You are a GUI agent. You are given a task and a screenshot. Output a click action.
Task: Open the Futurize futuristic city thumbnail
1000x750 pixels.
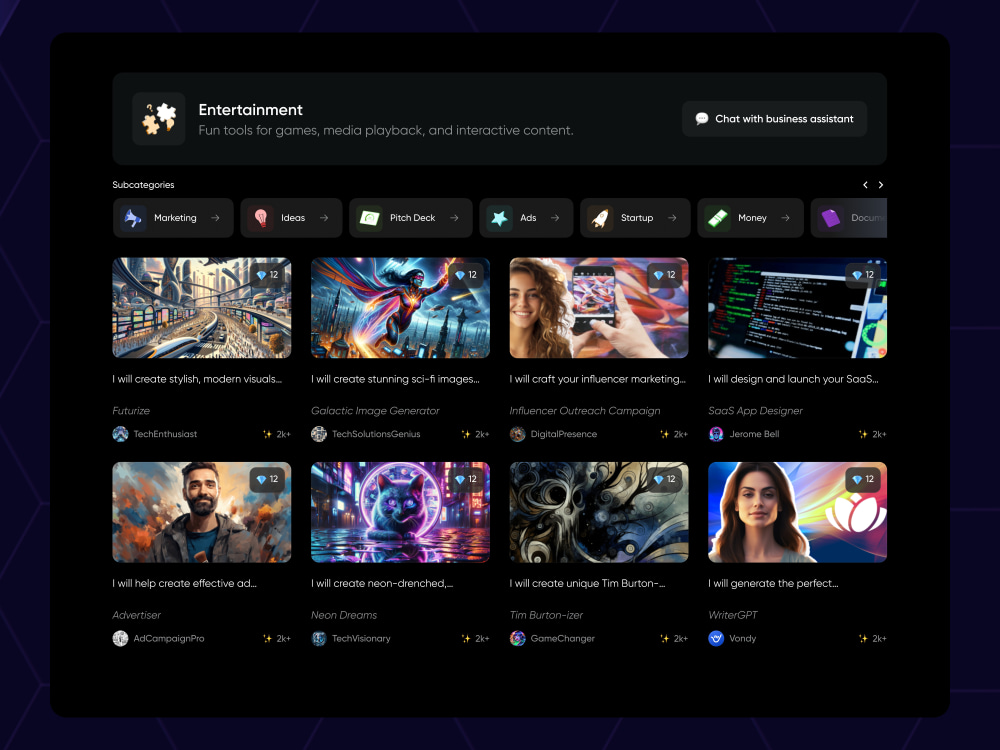[x=202, y=308]
